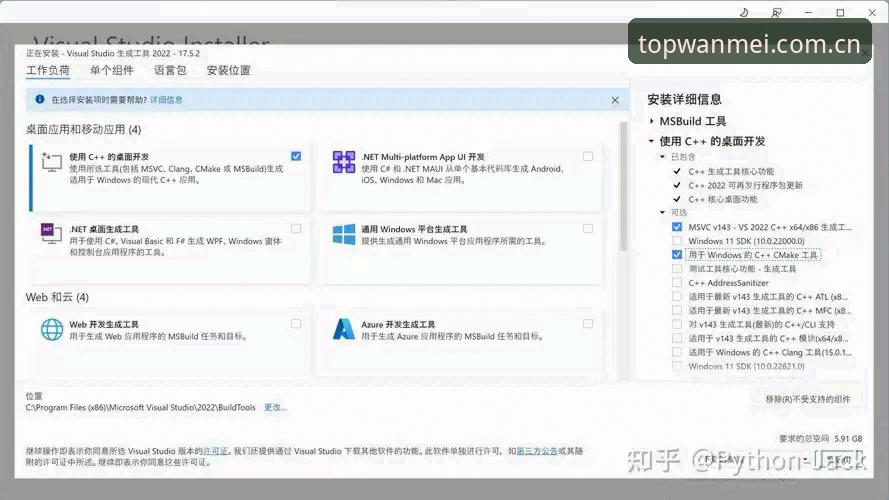The image size is (889, 500).
Task: Tick the Azure 开发生成工具 checkbox
Action: click(588, 324)
